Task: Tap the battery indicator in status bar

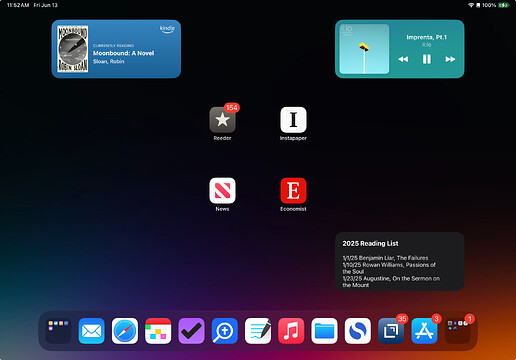Action: pos(503,5)
